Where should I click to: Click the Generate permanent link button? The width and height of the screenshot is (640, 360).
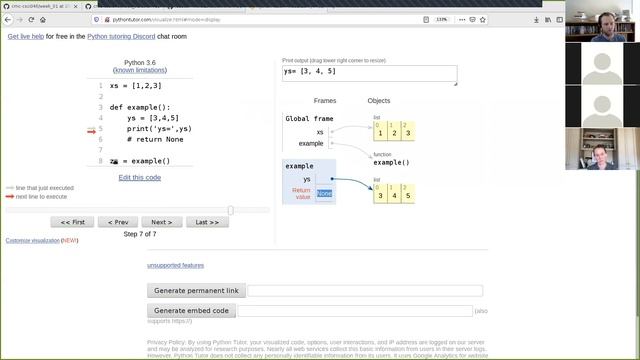pos(196,291)
